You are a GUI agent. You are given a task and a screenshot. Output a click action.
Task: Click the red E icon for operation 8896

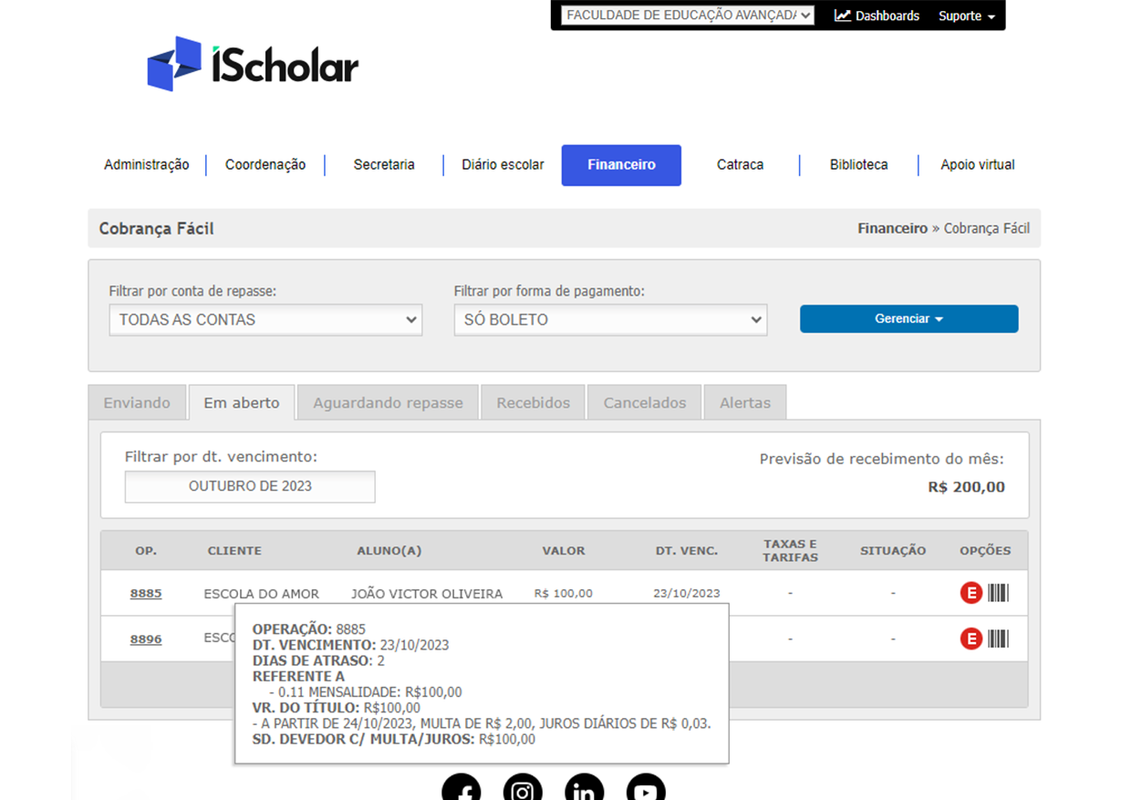point(971,638)
